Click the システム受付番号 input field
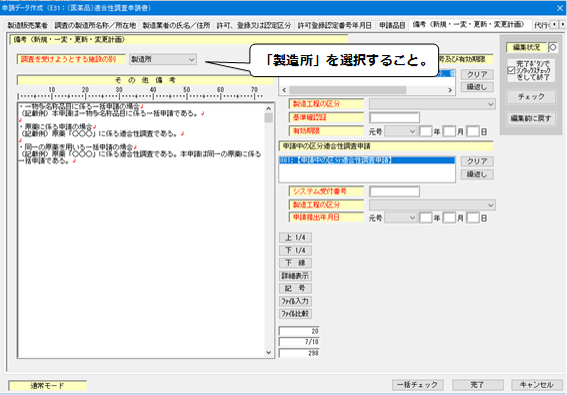Screen dimensions: 567x395 (394, 192)
